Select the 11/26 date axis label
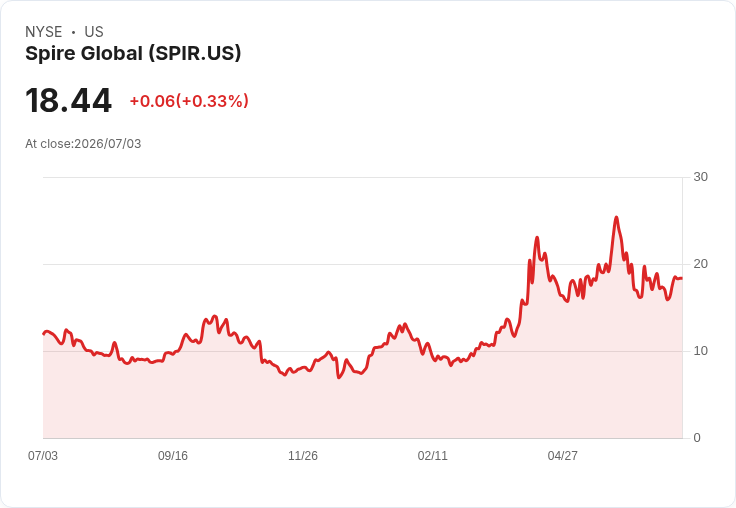Viewport: 736px width, 508px height. pyautogui.click(x=303, y=455)
